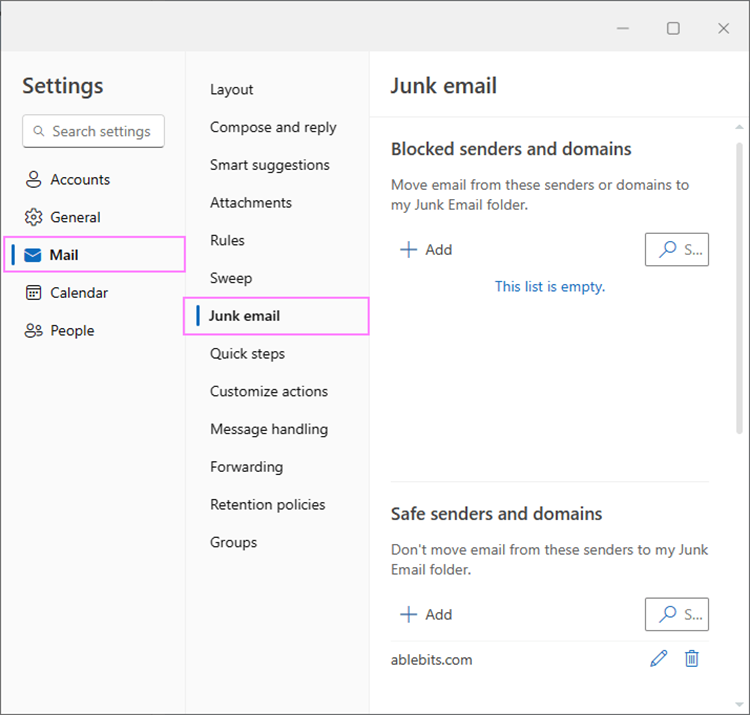Maximize the Settings window
Screen dimensions: 750x715
pyautogui.click(x=673, y=28)
